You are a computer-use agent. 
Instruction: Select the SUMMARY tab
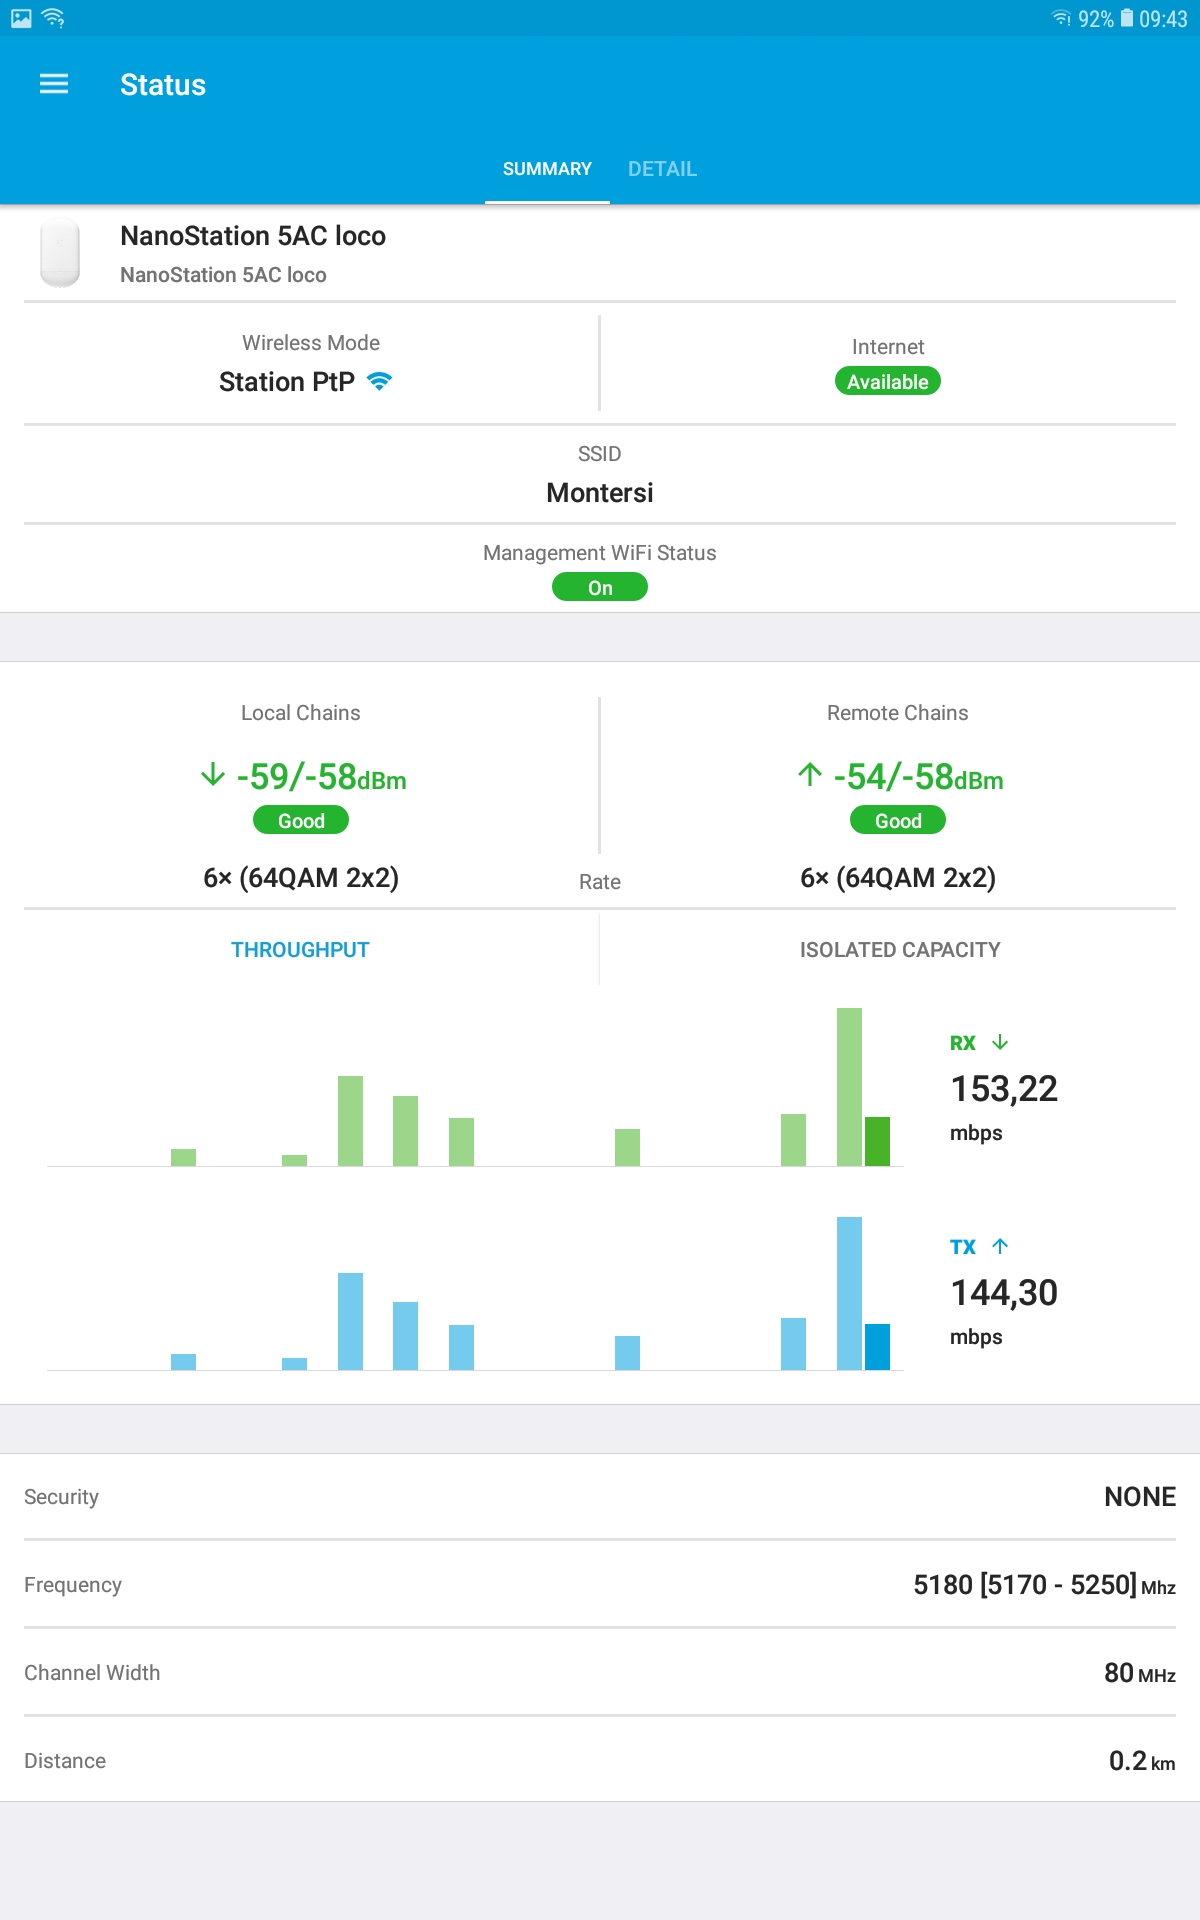(547, 169)
